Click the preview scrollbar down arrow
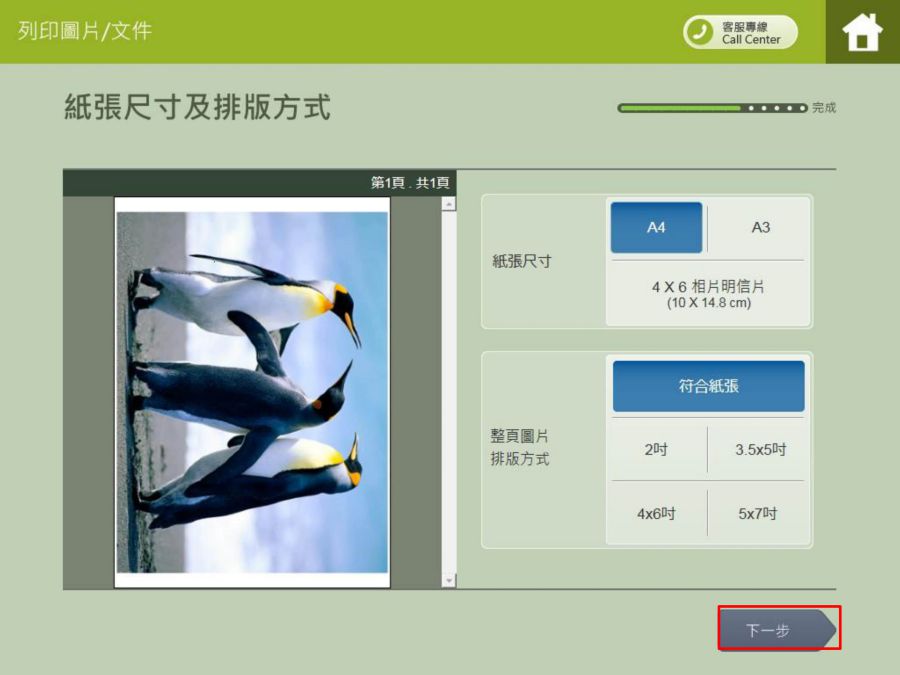The width and height of the screenshot is (900, 675). pyautogui.click(x=448, y=580)
